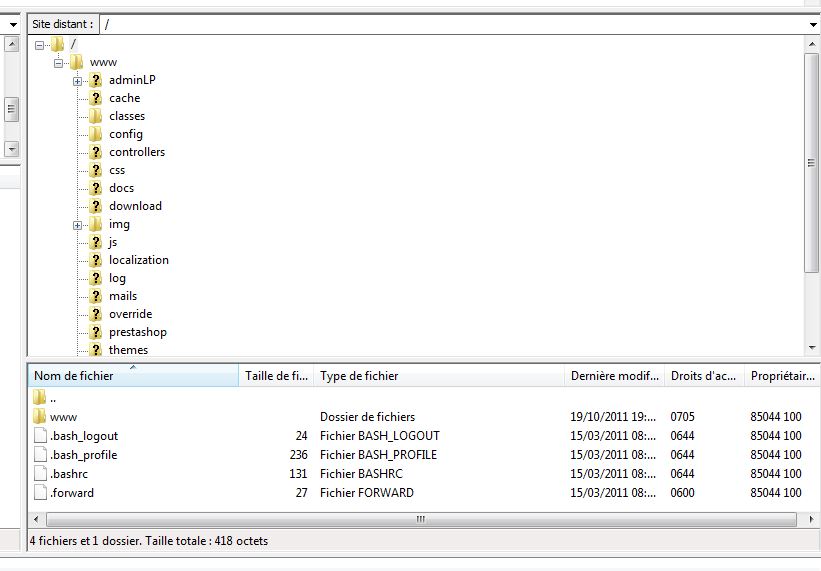Click the mails unknown-folder icon
The width and height of the screenshot is (821, 571).
[x=95, y=296]
